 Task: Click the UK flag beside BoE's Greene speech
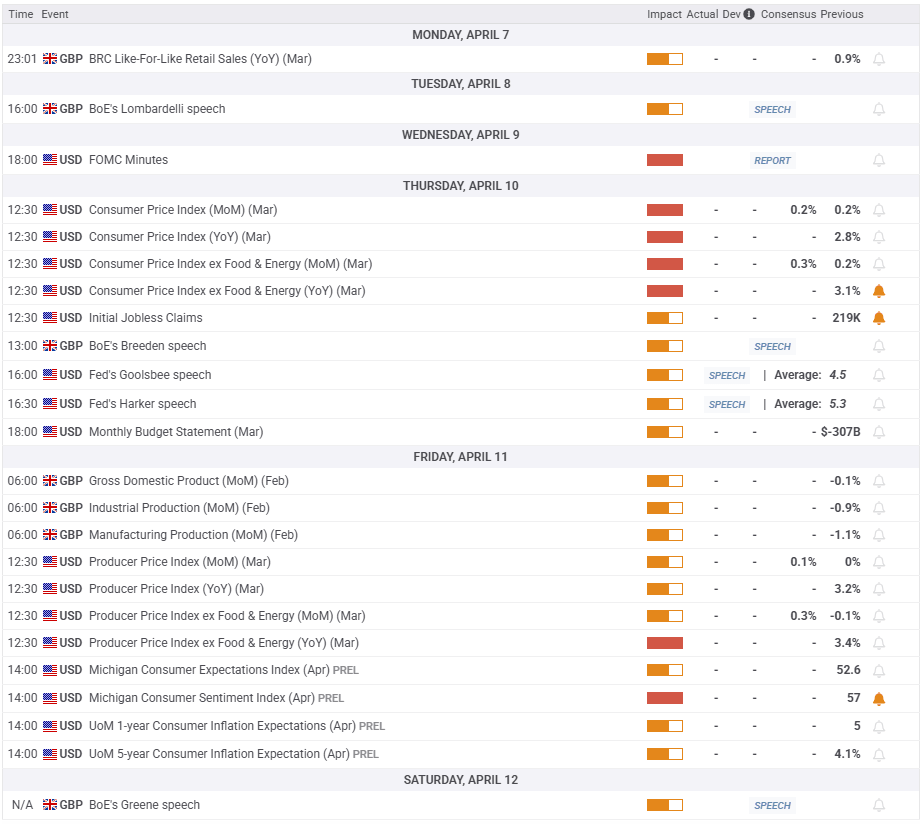50,805
